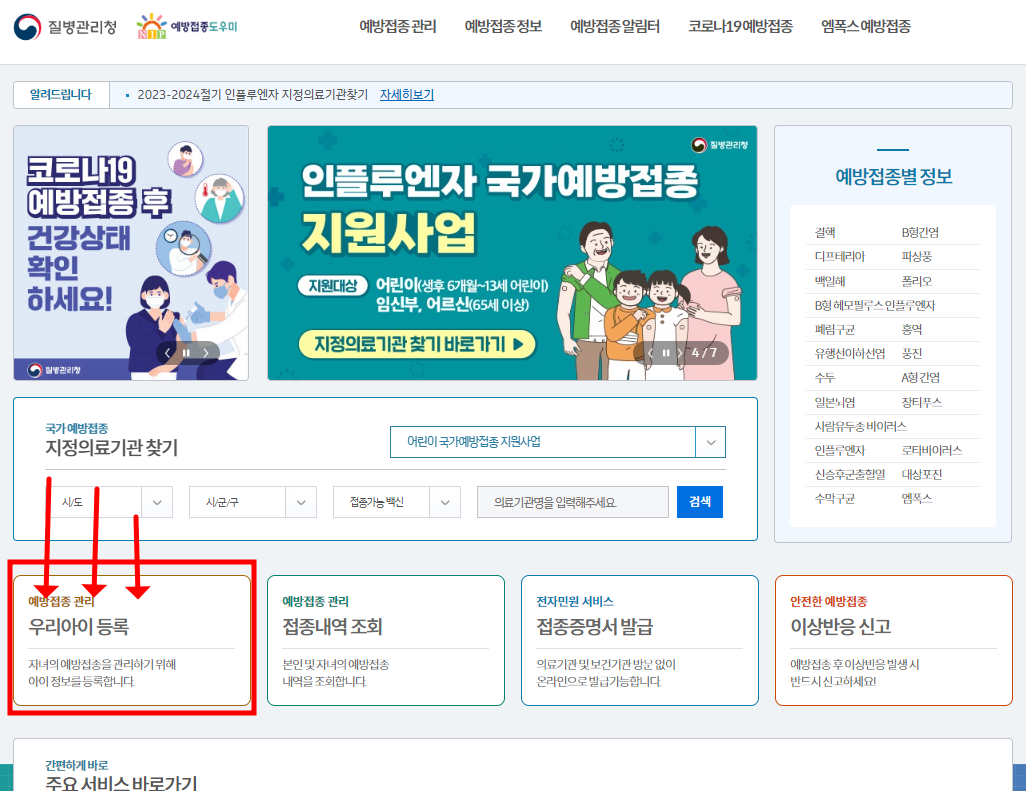Expand the 접종가능 백신 vaccine dropdown
Image resolution: width=1026 pixels, height=791 pixels.
396,501
